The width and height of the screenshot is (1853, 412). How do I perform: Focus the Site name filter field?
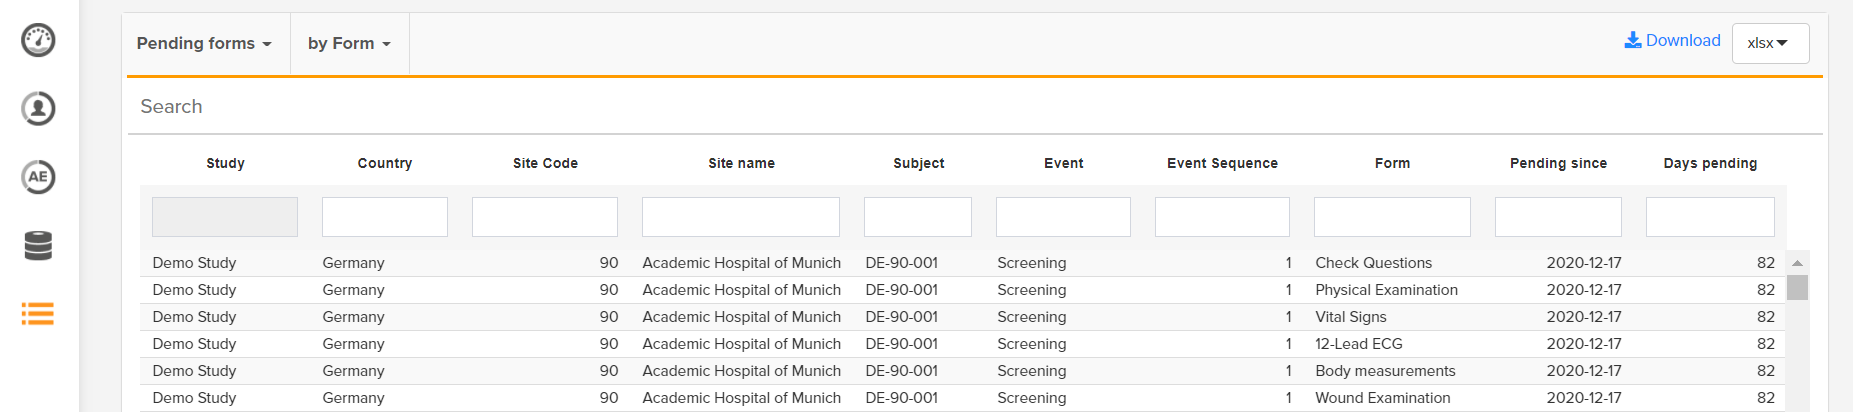point(740,217)
